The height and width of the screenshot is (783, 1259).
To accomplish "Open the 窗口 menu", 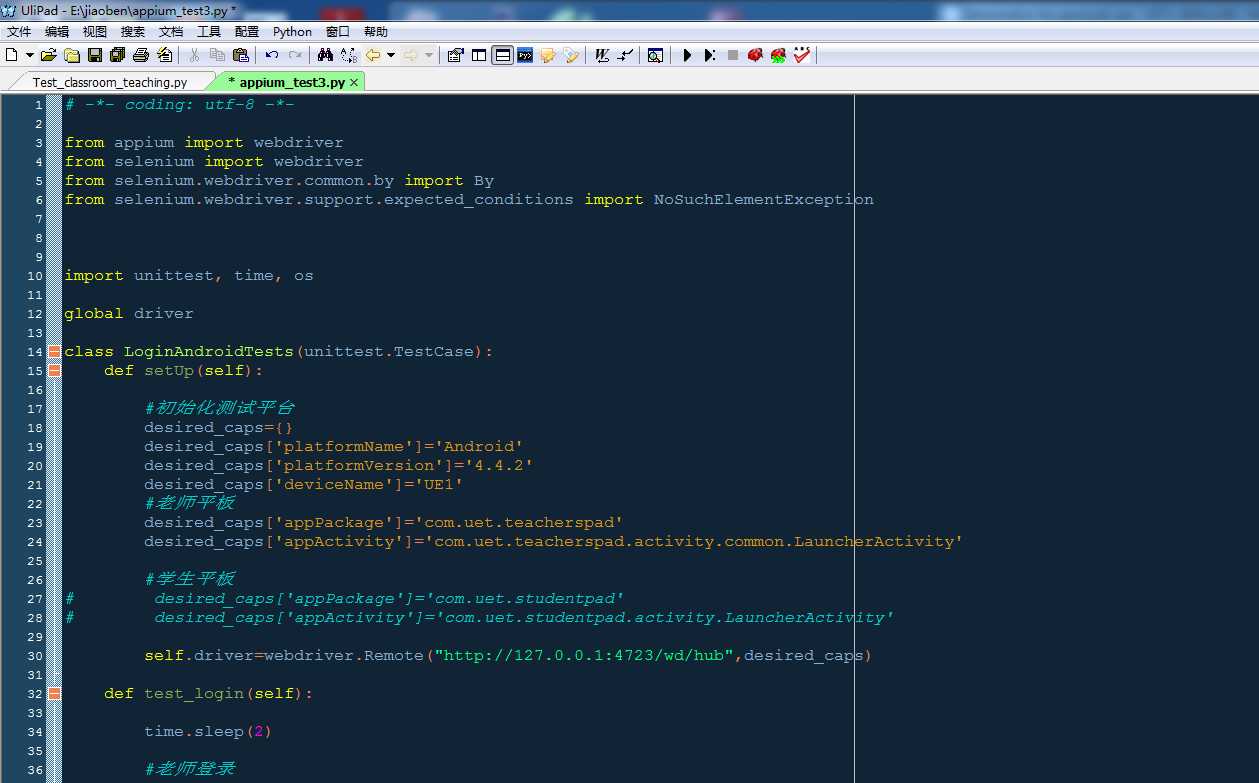I will 338,32.
